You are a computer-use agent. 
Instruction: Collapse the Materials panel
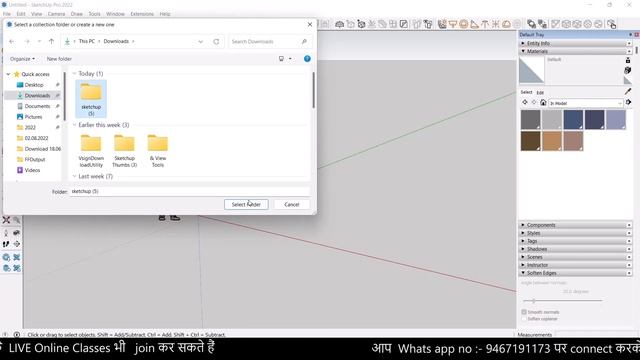point(576,51)
